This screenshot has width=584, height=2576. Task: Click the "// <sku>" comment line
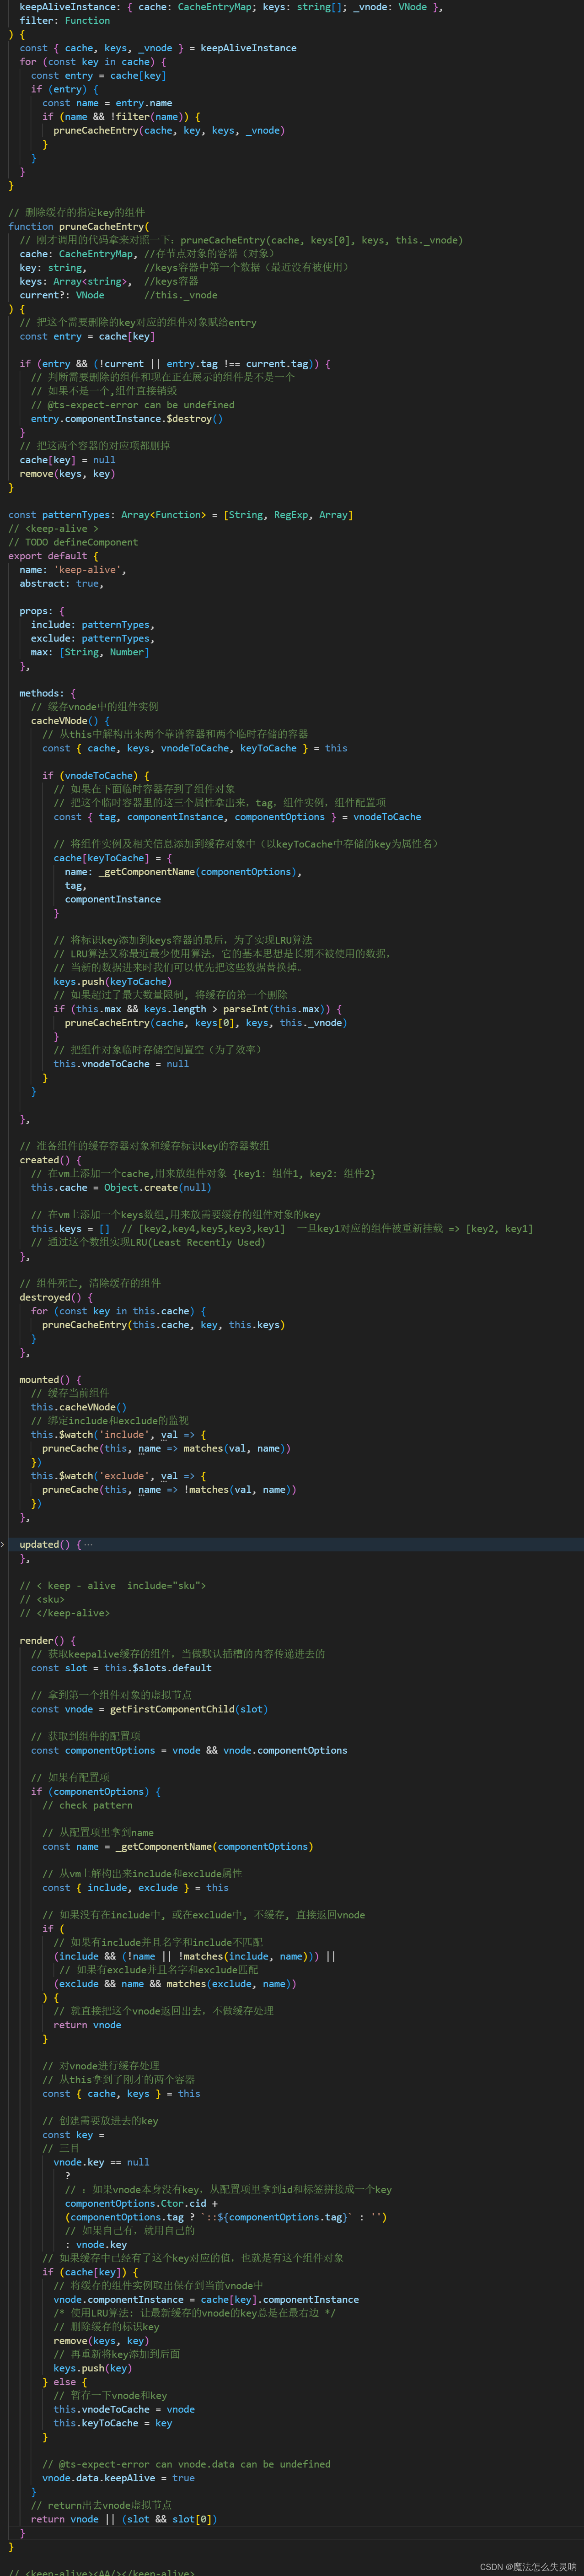[42, 1599]
